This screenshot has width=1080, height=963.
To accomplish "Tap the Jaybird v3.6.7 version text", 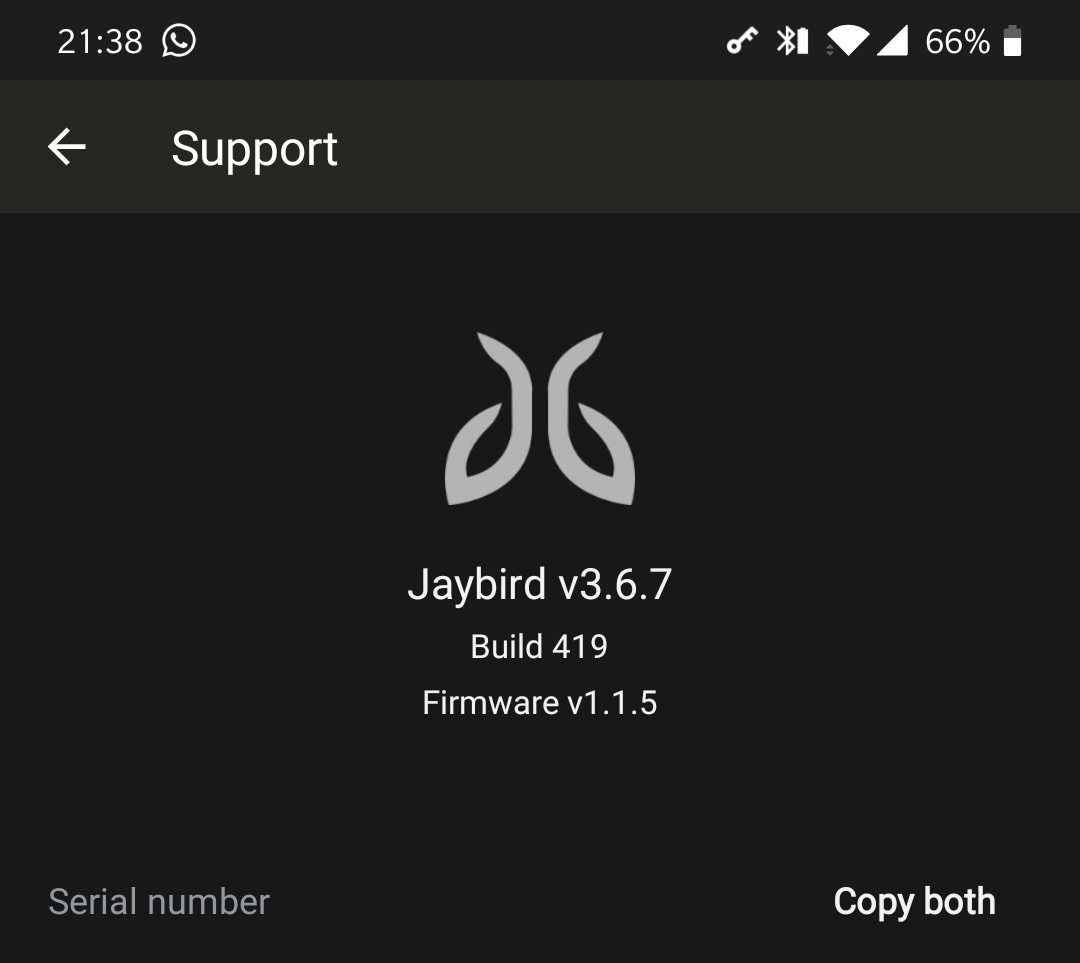I will tap(539, 584).
